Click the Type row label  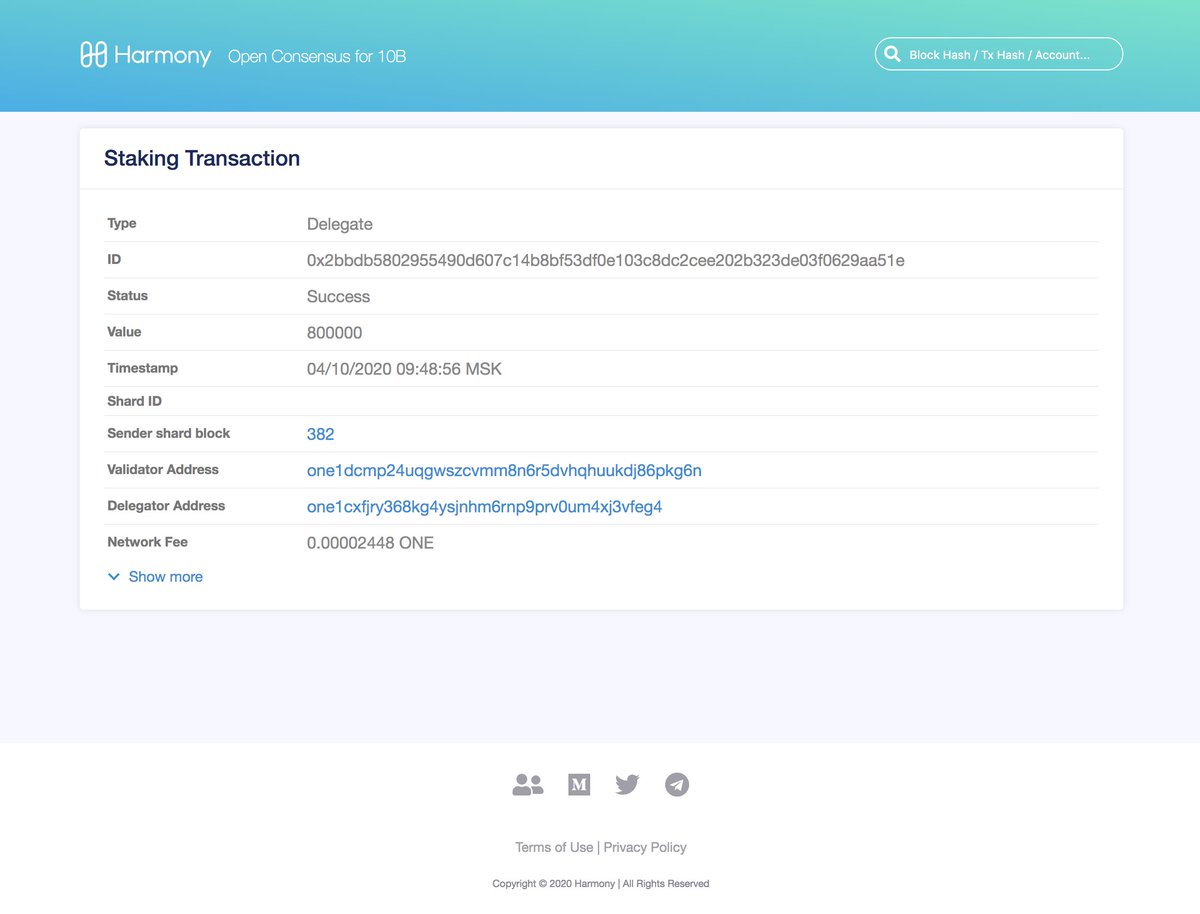pyautogui.click(x=122, y=224)
